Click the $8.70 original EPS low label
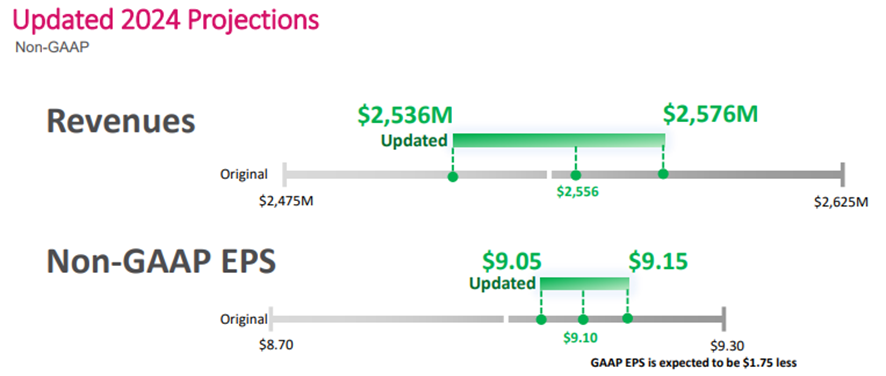Image resolution: width=886 pixels, height=376 pixels. point(276,345)
